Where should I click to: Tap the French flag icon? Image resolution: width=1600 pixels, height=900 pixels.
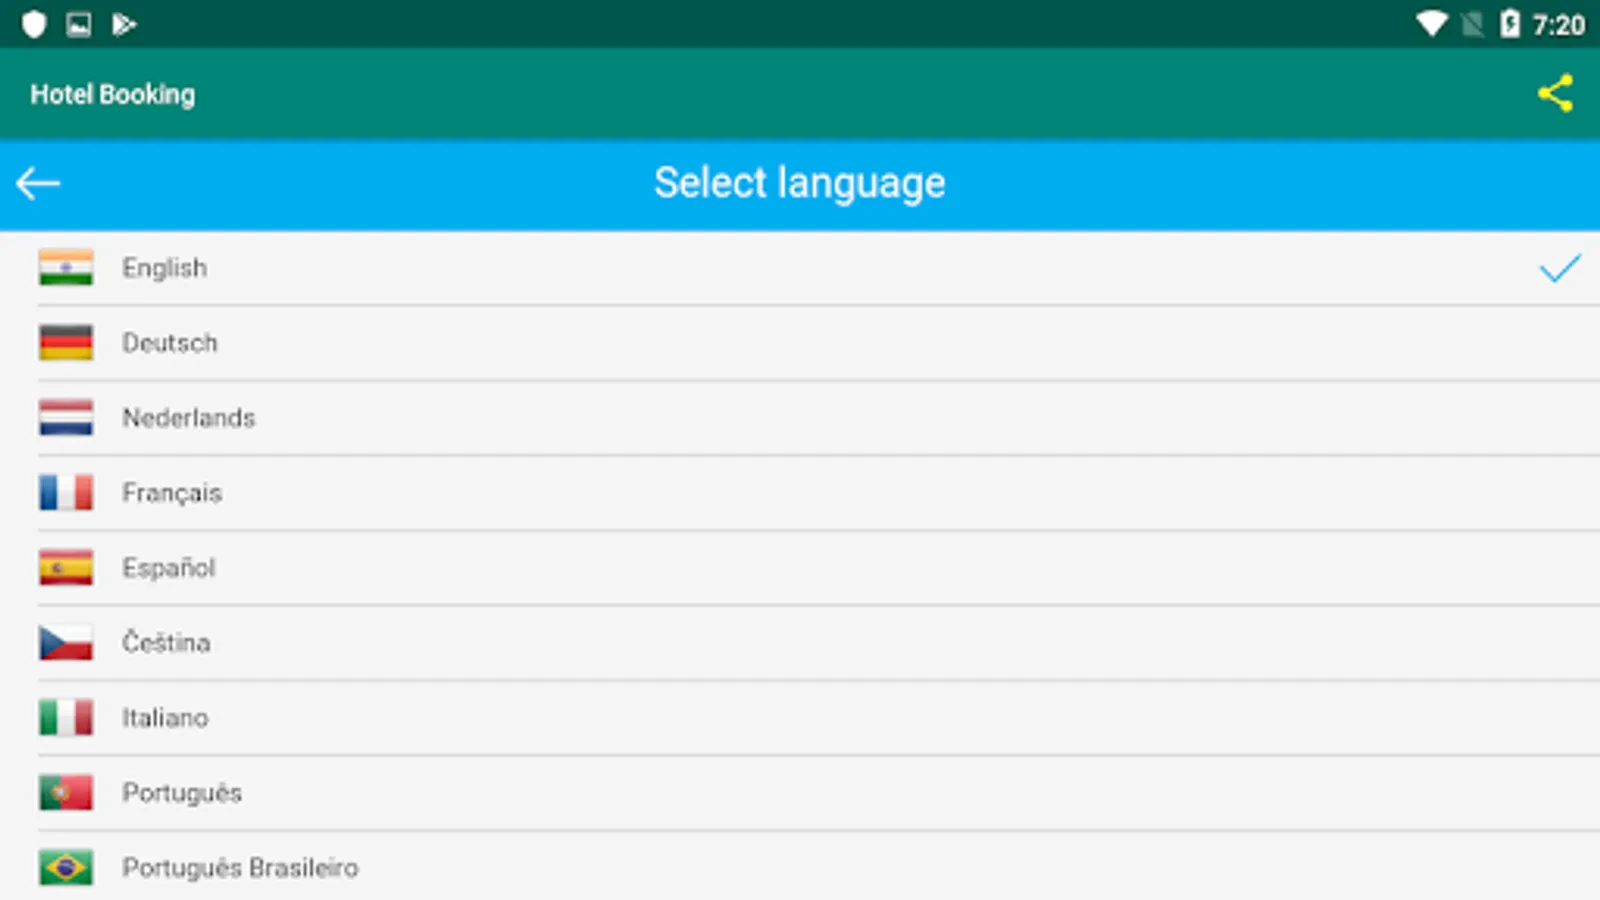tap(66, 493)
